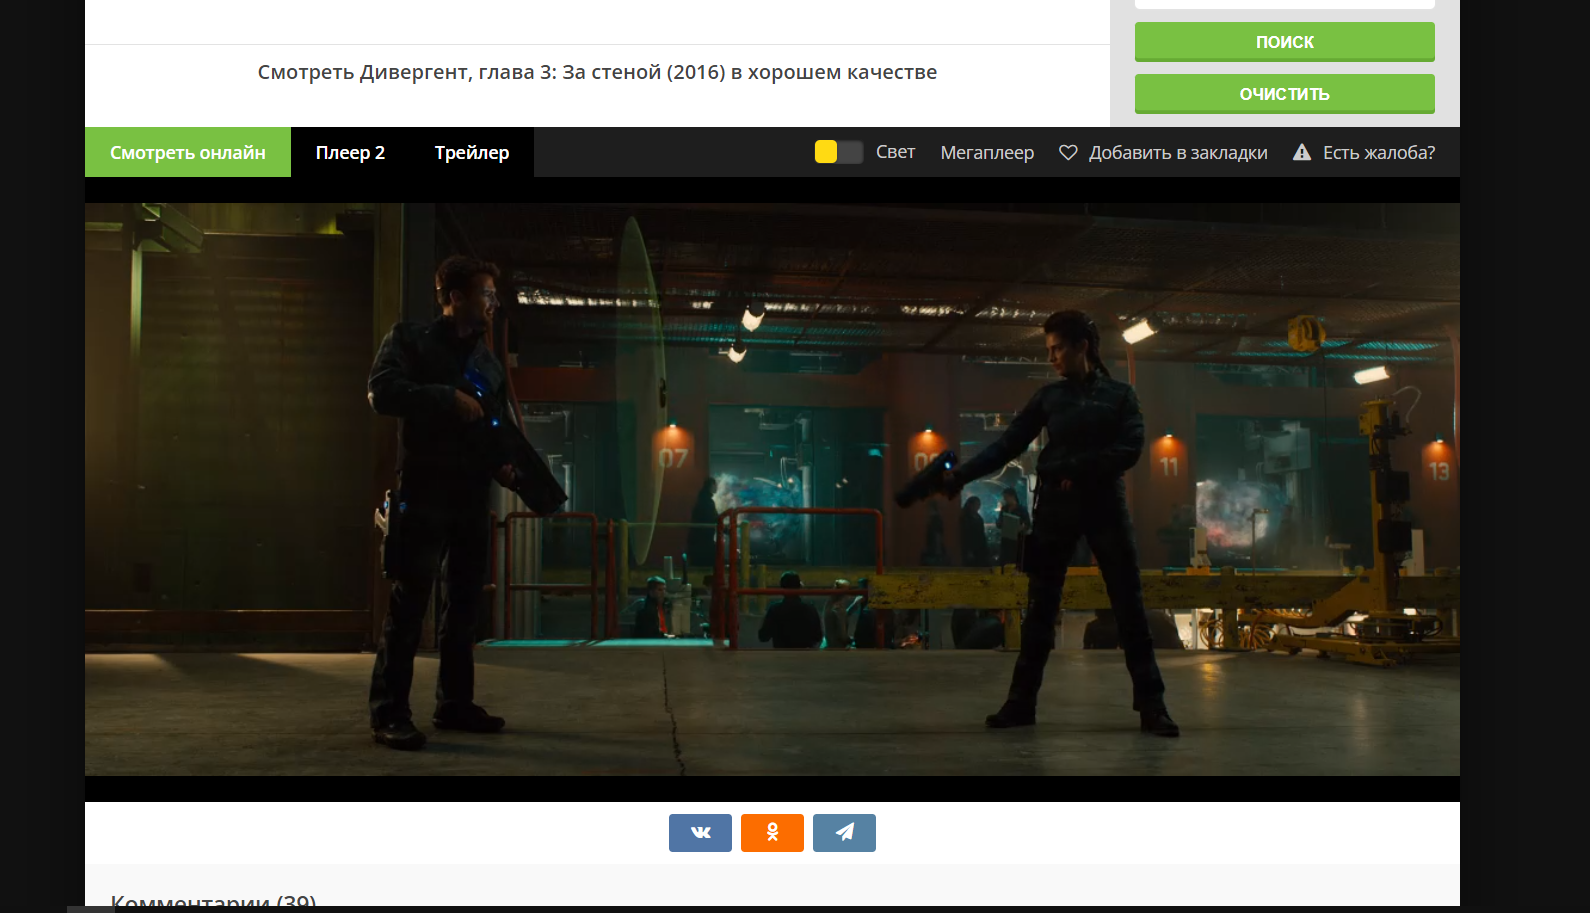
Task: Click the movie video player frame
Action: tap(772, 489)
